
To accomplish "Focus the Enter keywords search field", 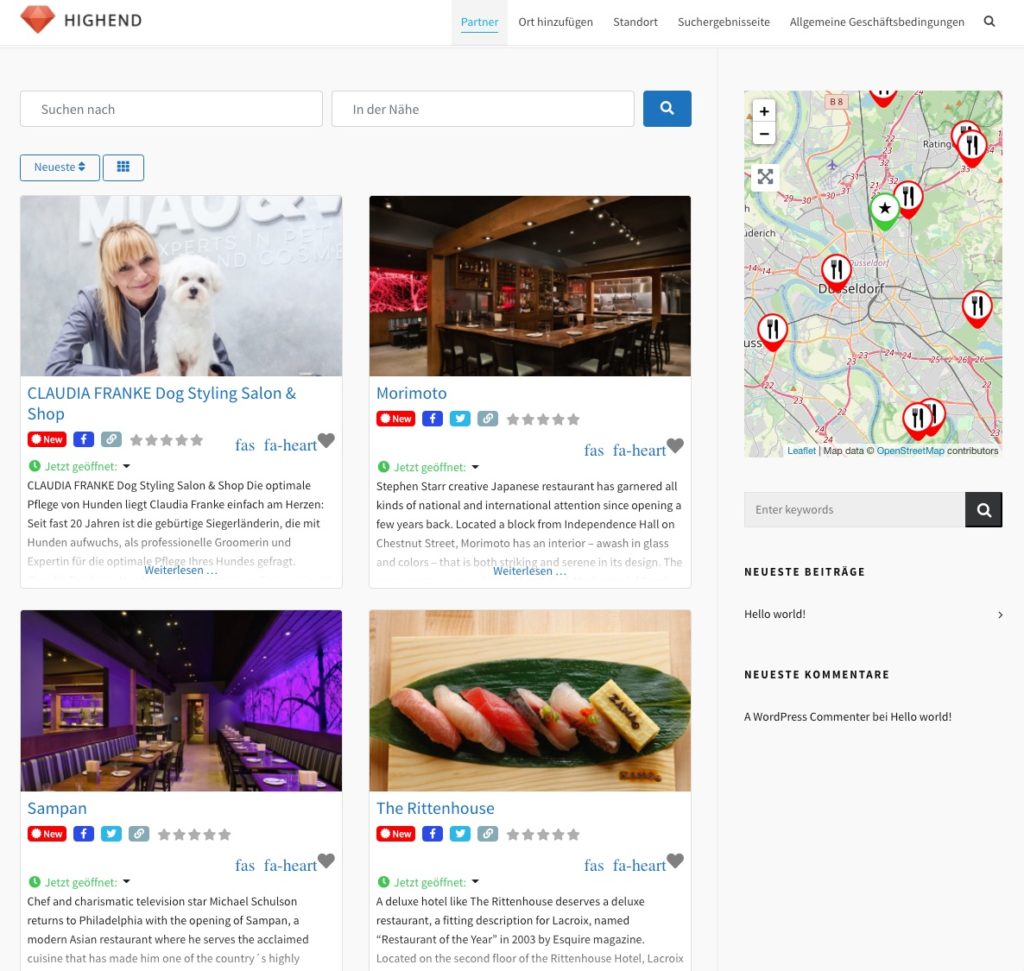I will [x=854, y=509].
